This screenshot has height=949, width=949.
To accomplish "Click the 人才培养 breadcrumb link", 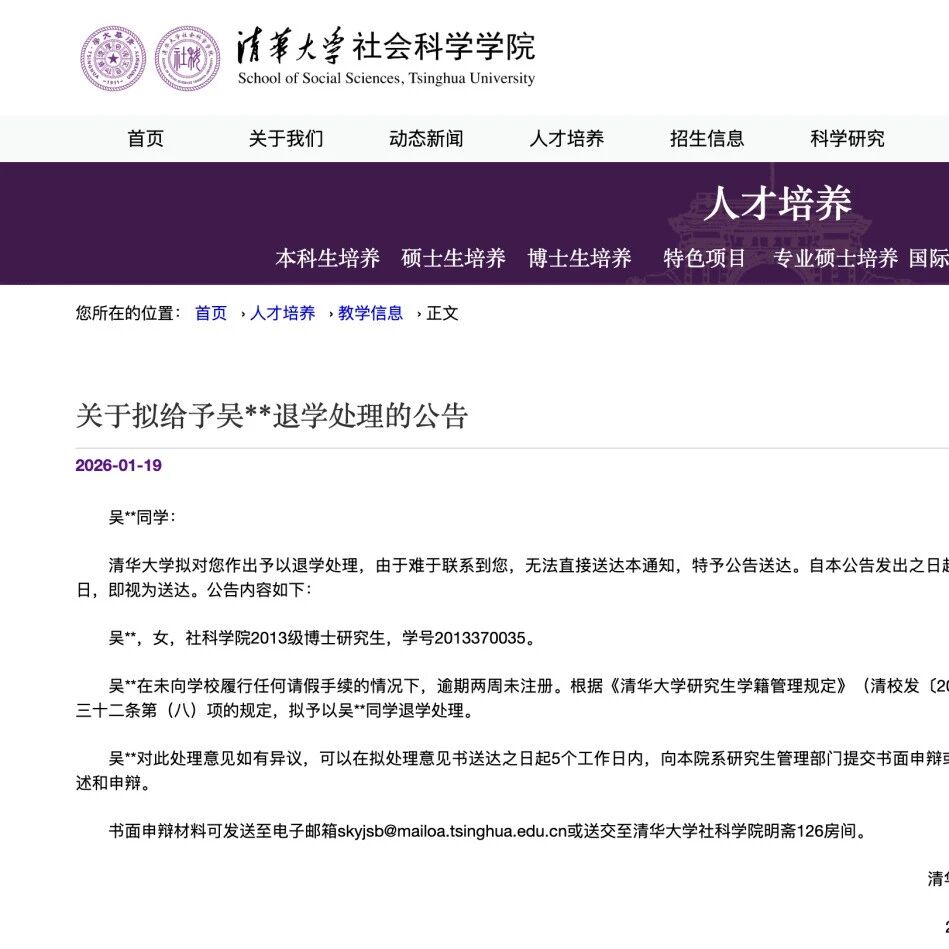I will coord(282,313).
